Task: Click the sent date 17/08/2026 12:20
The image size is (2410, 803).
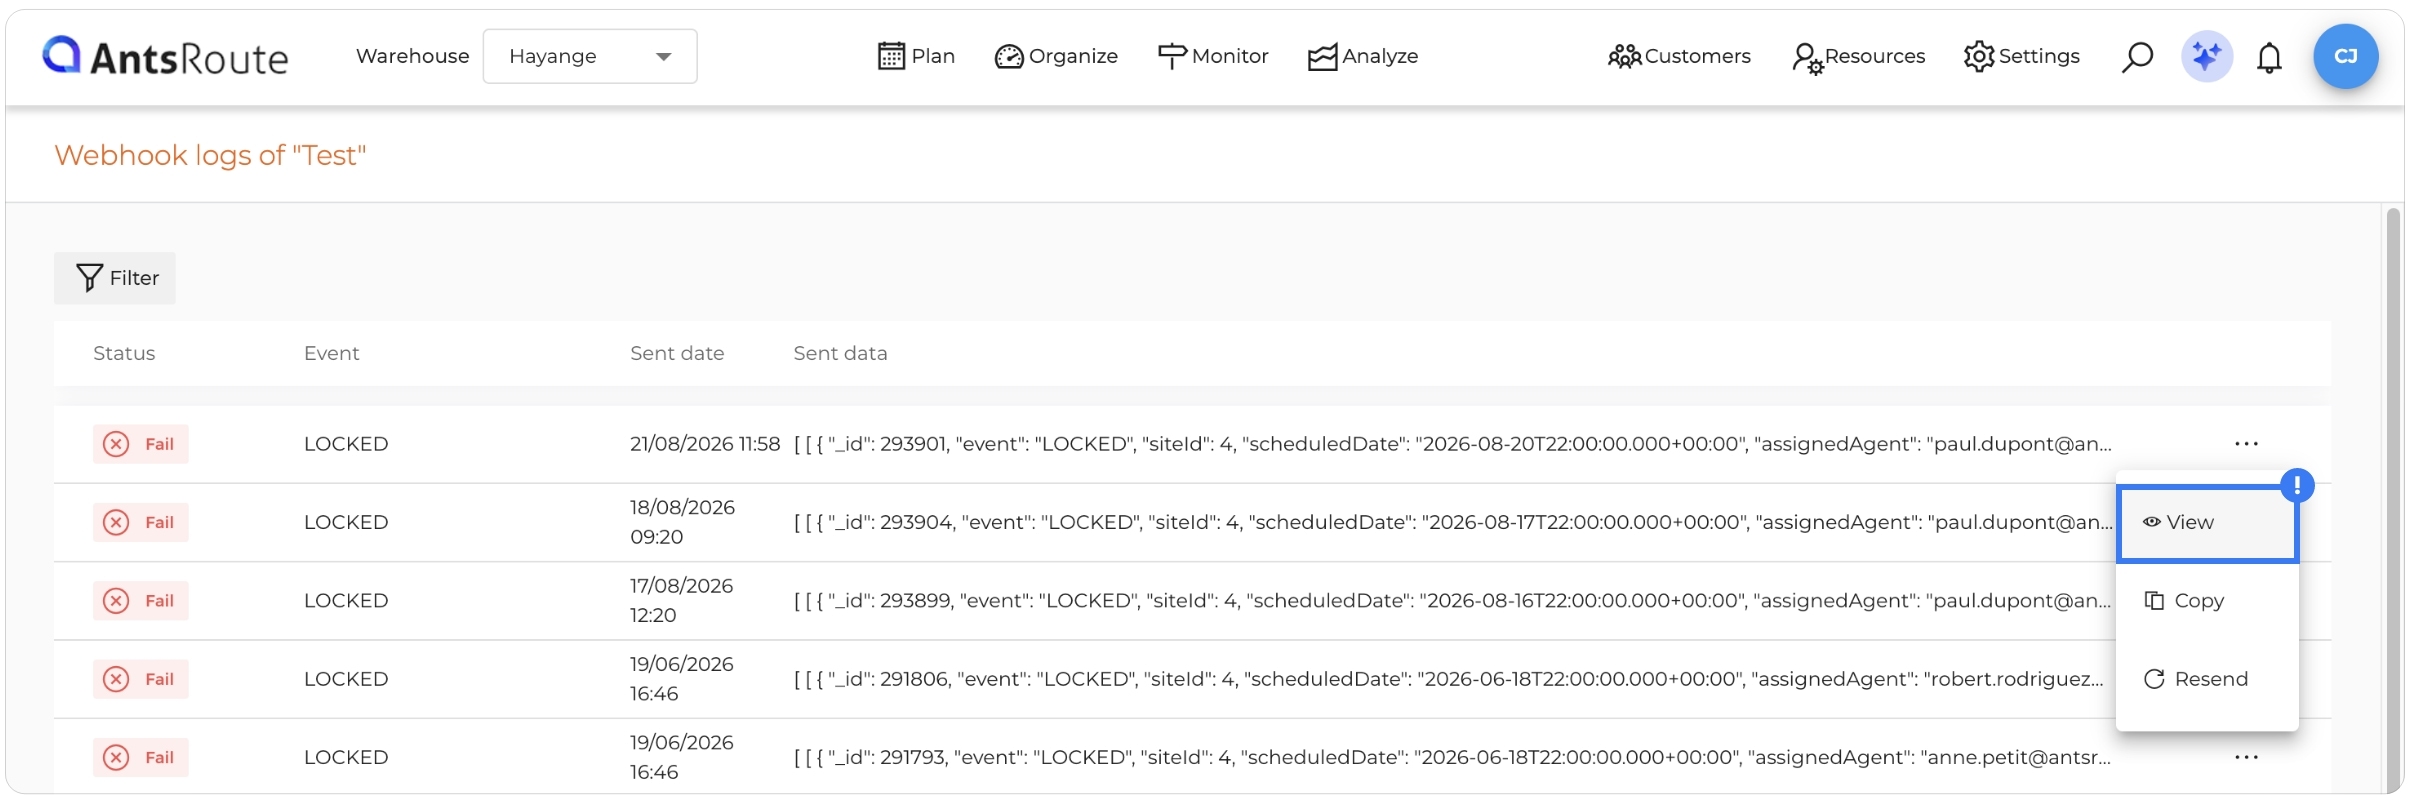Action: 681,600
